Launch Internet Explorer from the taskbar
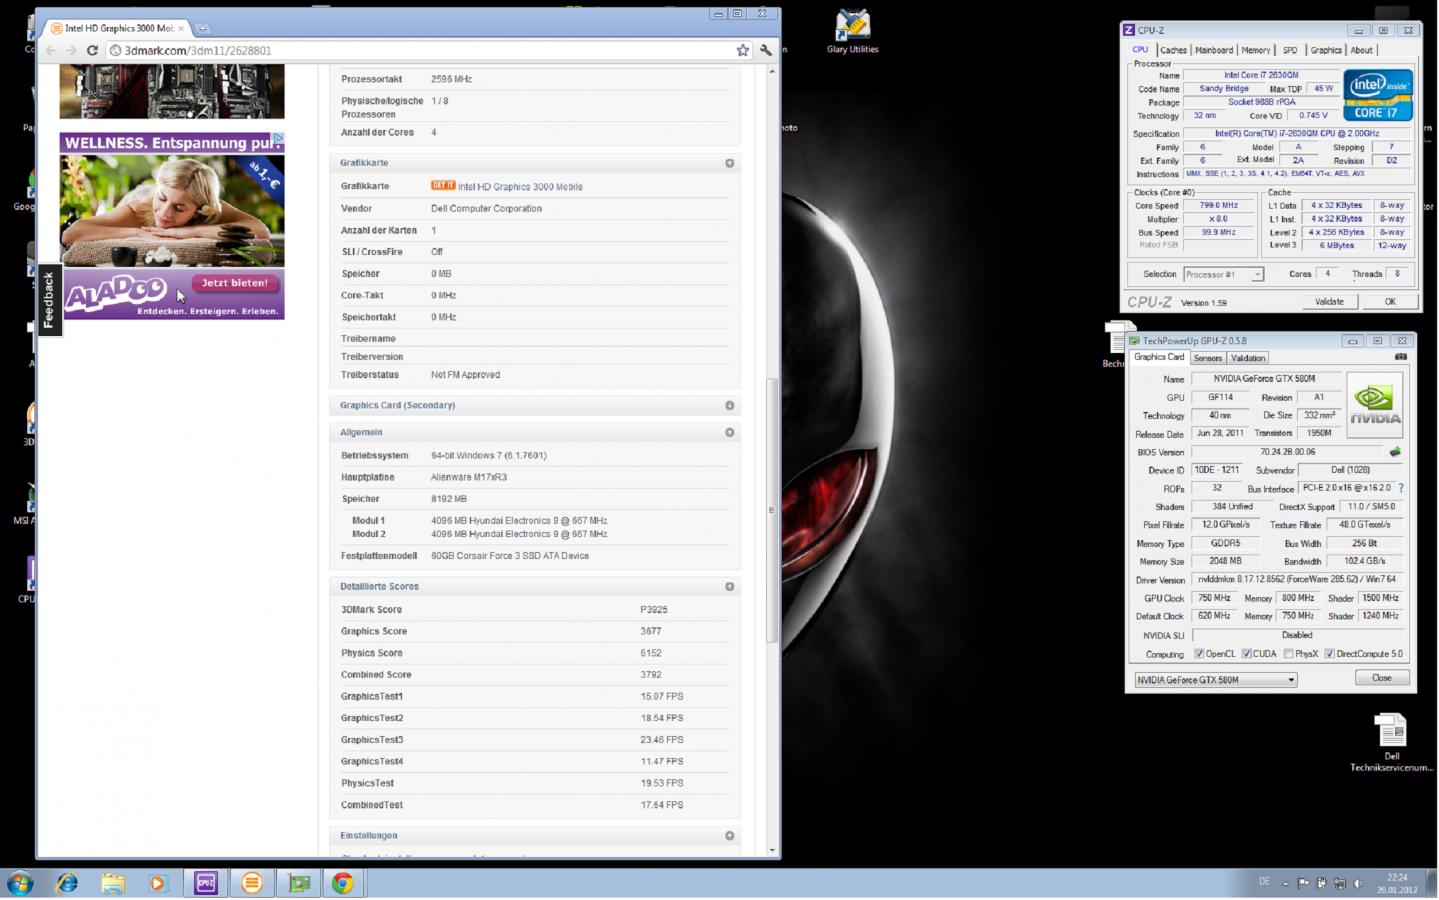1439x900 pixels. click(x=67, y=883)
